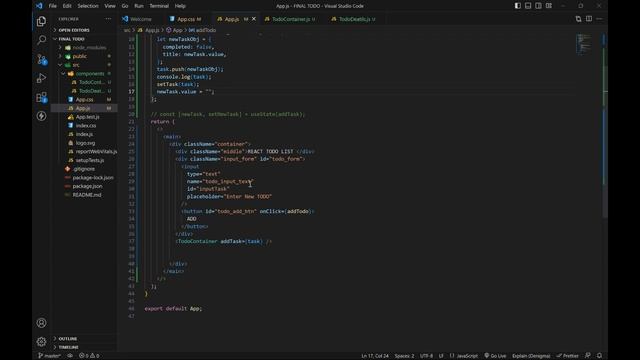Open the Explorer view in activity bar
The height and width of the screenshot is (360, 640).
(41, 21)
